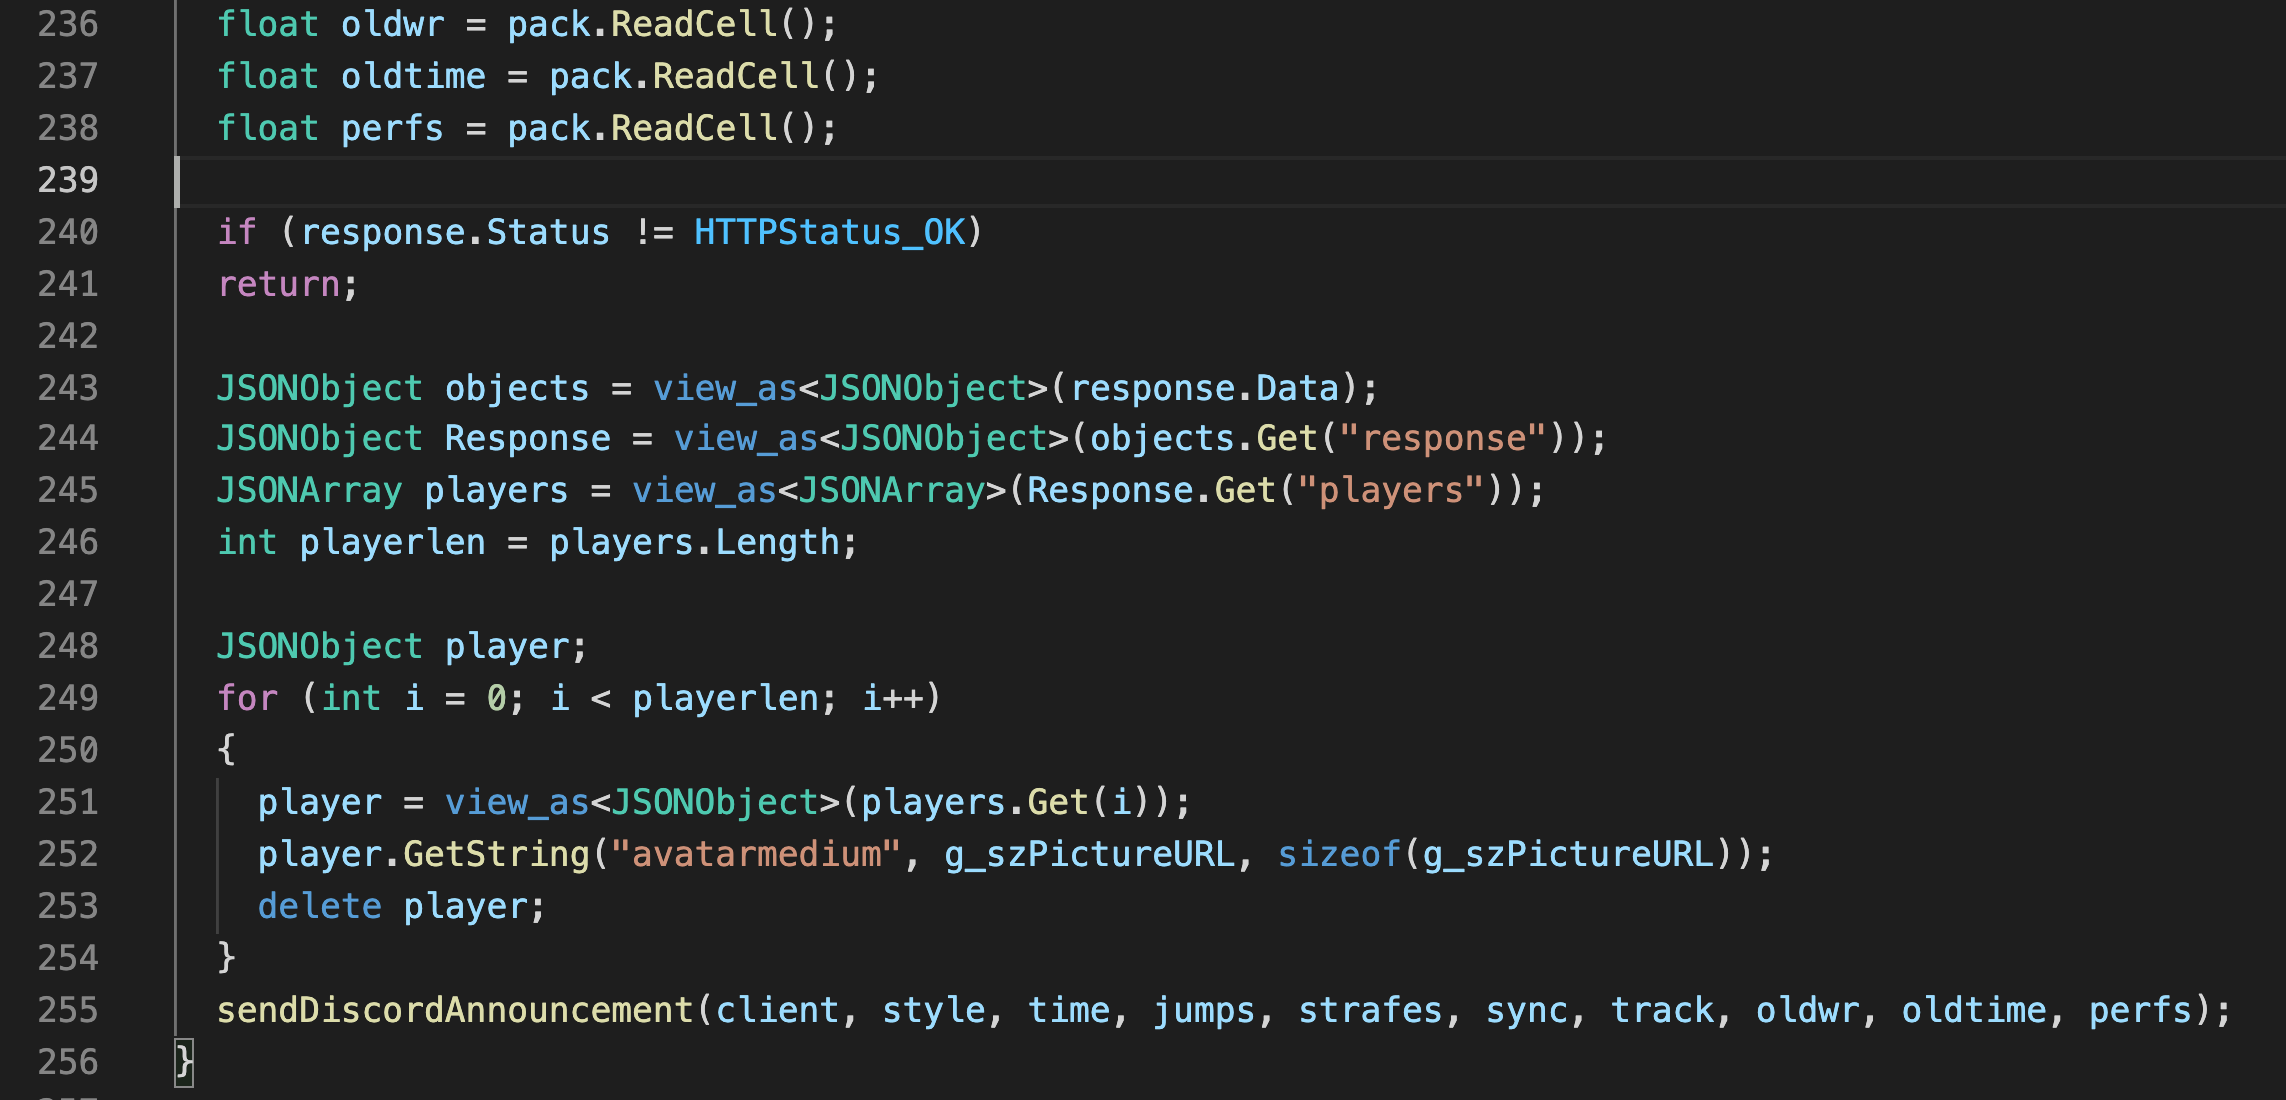The image size is (2286, 1100).
Task: Click line number 247 in the gutter
Action: tap(68, 593)
